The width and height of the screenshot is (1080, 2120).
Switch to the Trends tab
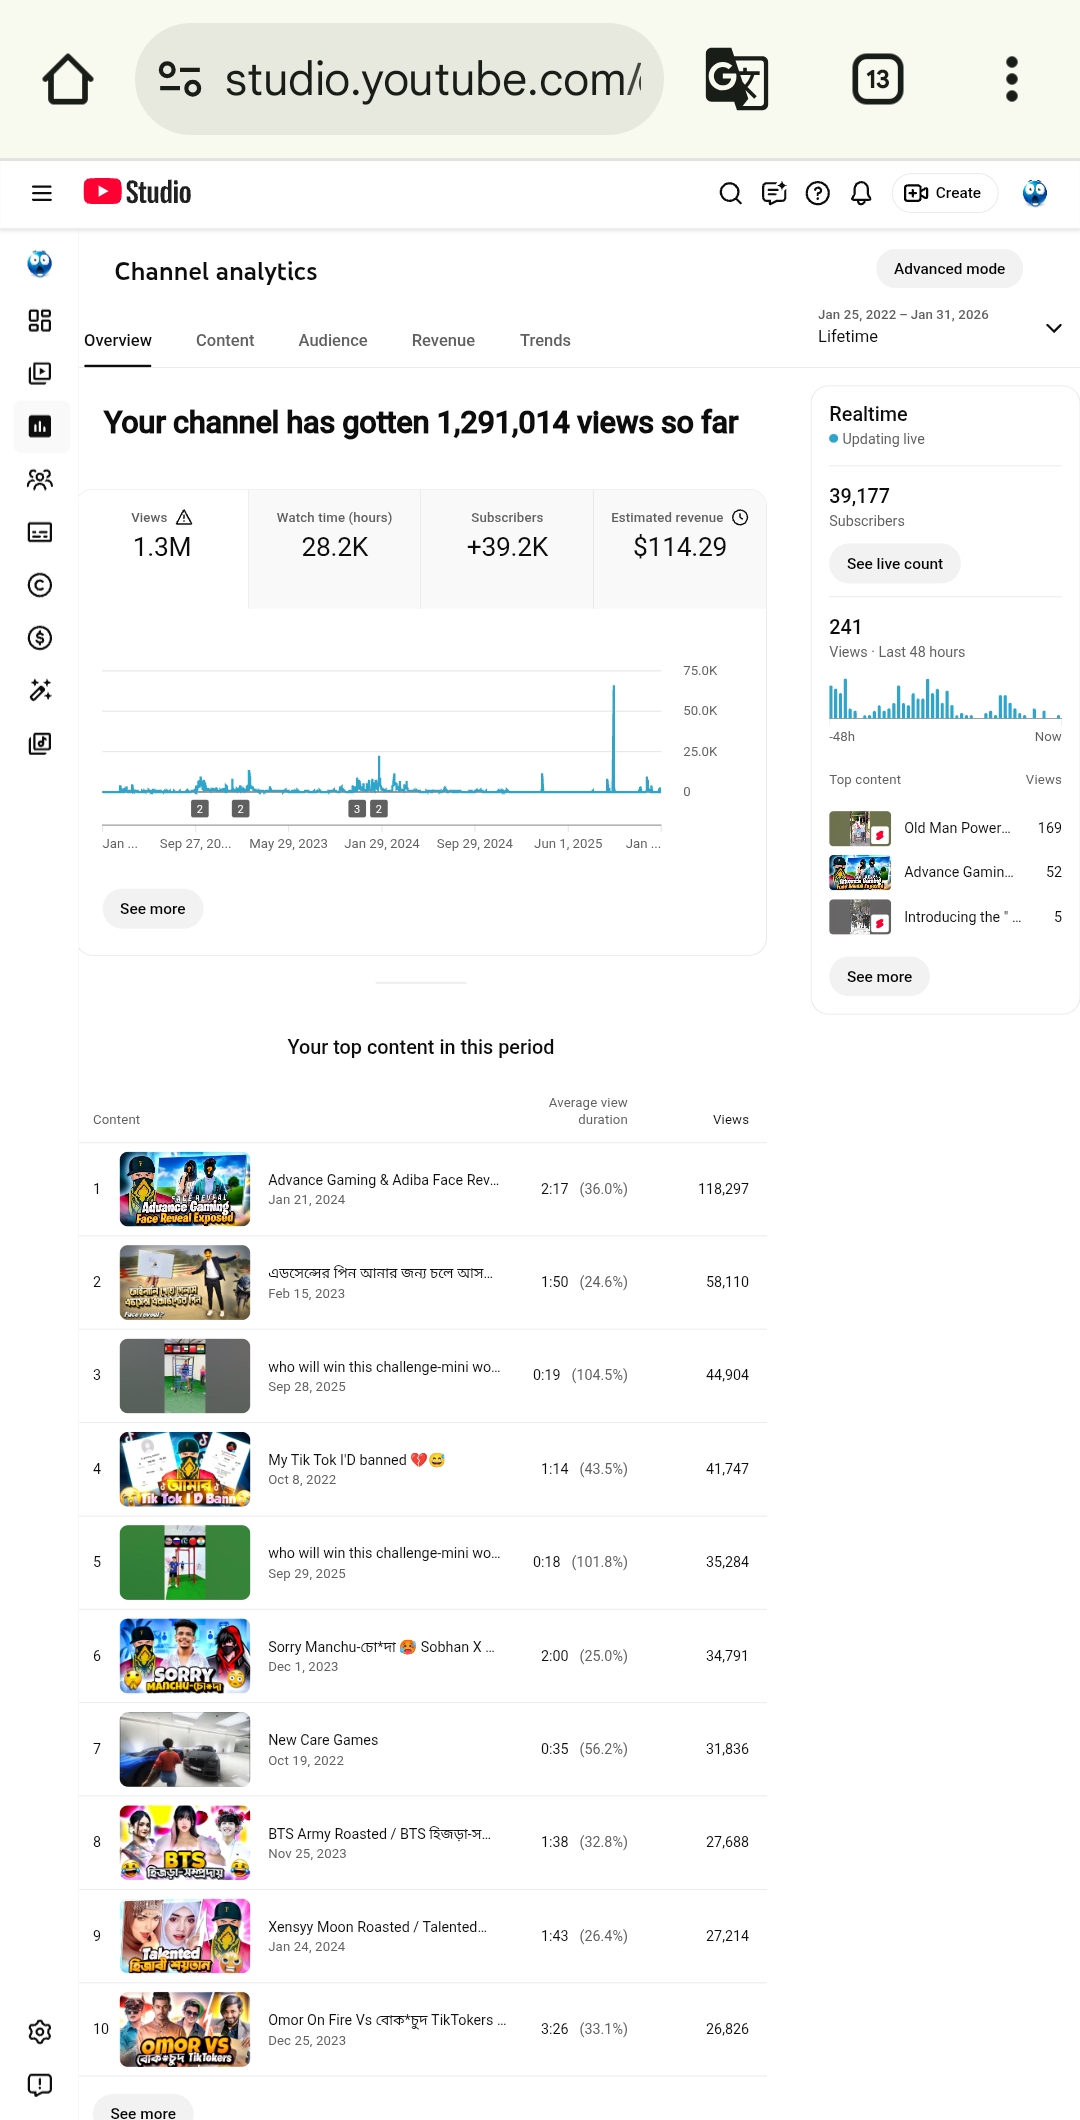(545, 341)
